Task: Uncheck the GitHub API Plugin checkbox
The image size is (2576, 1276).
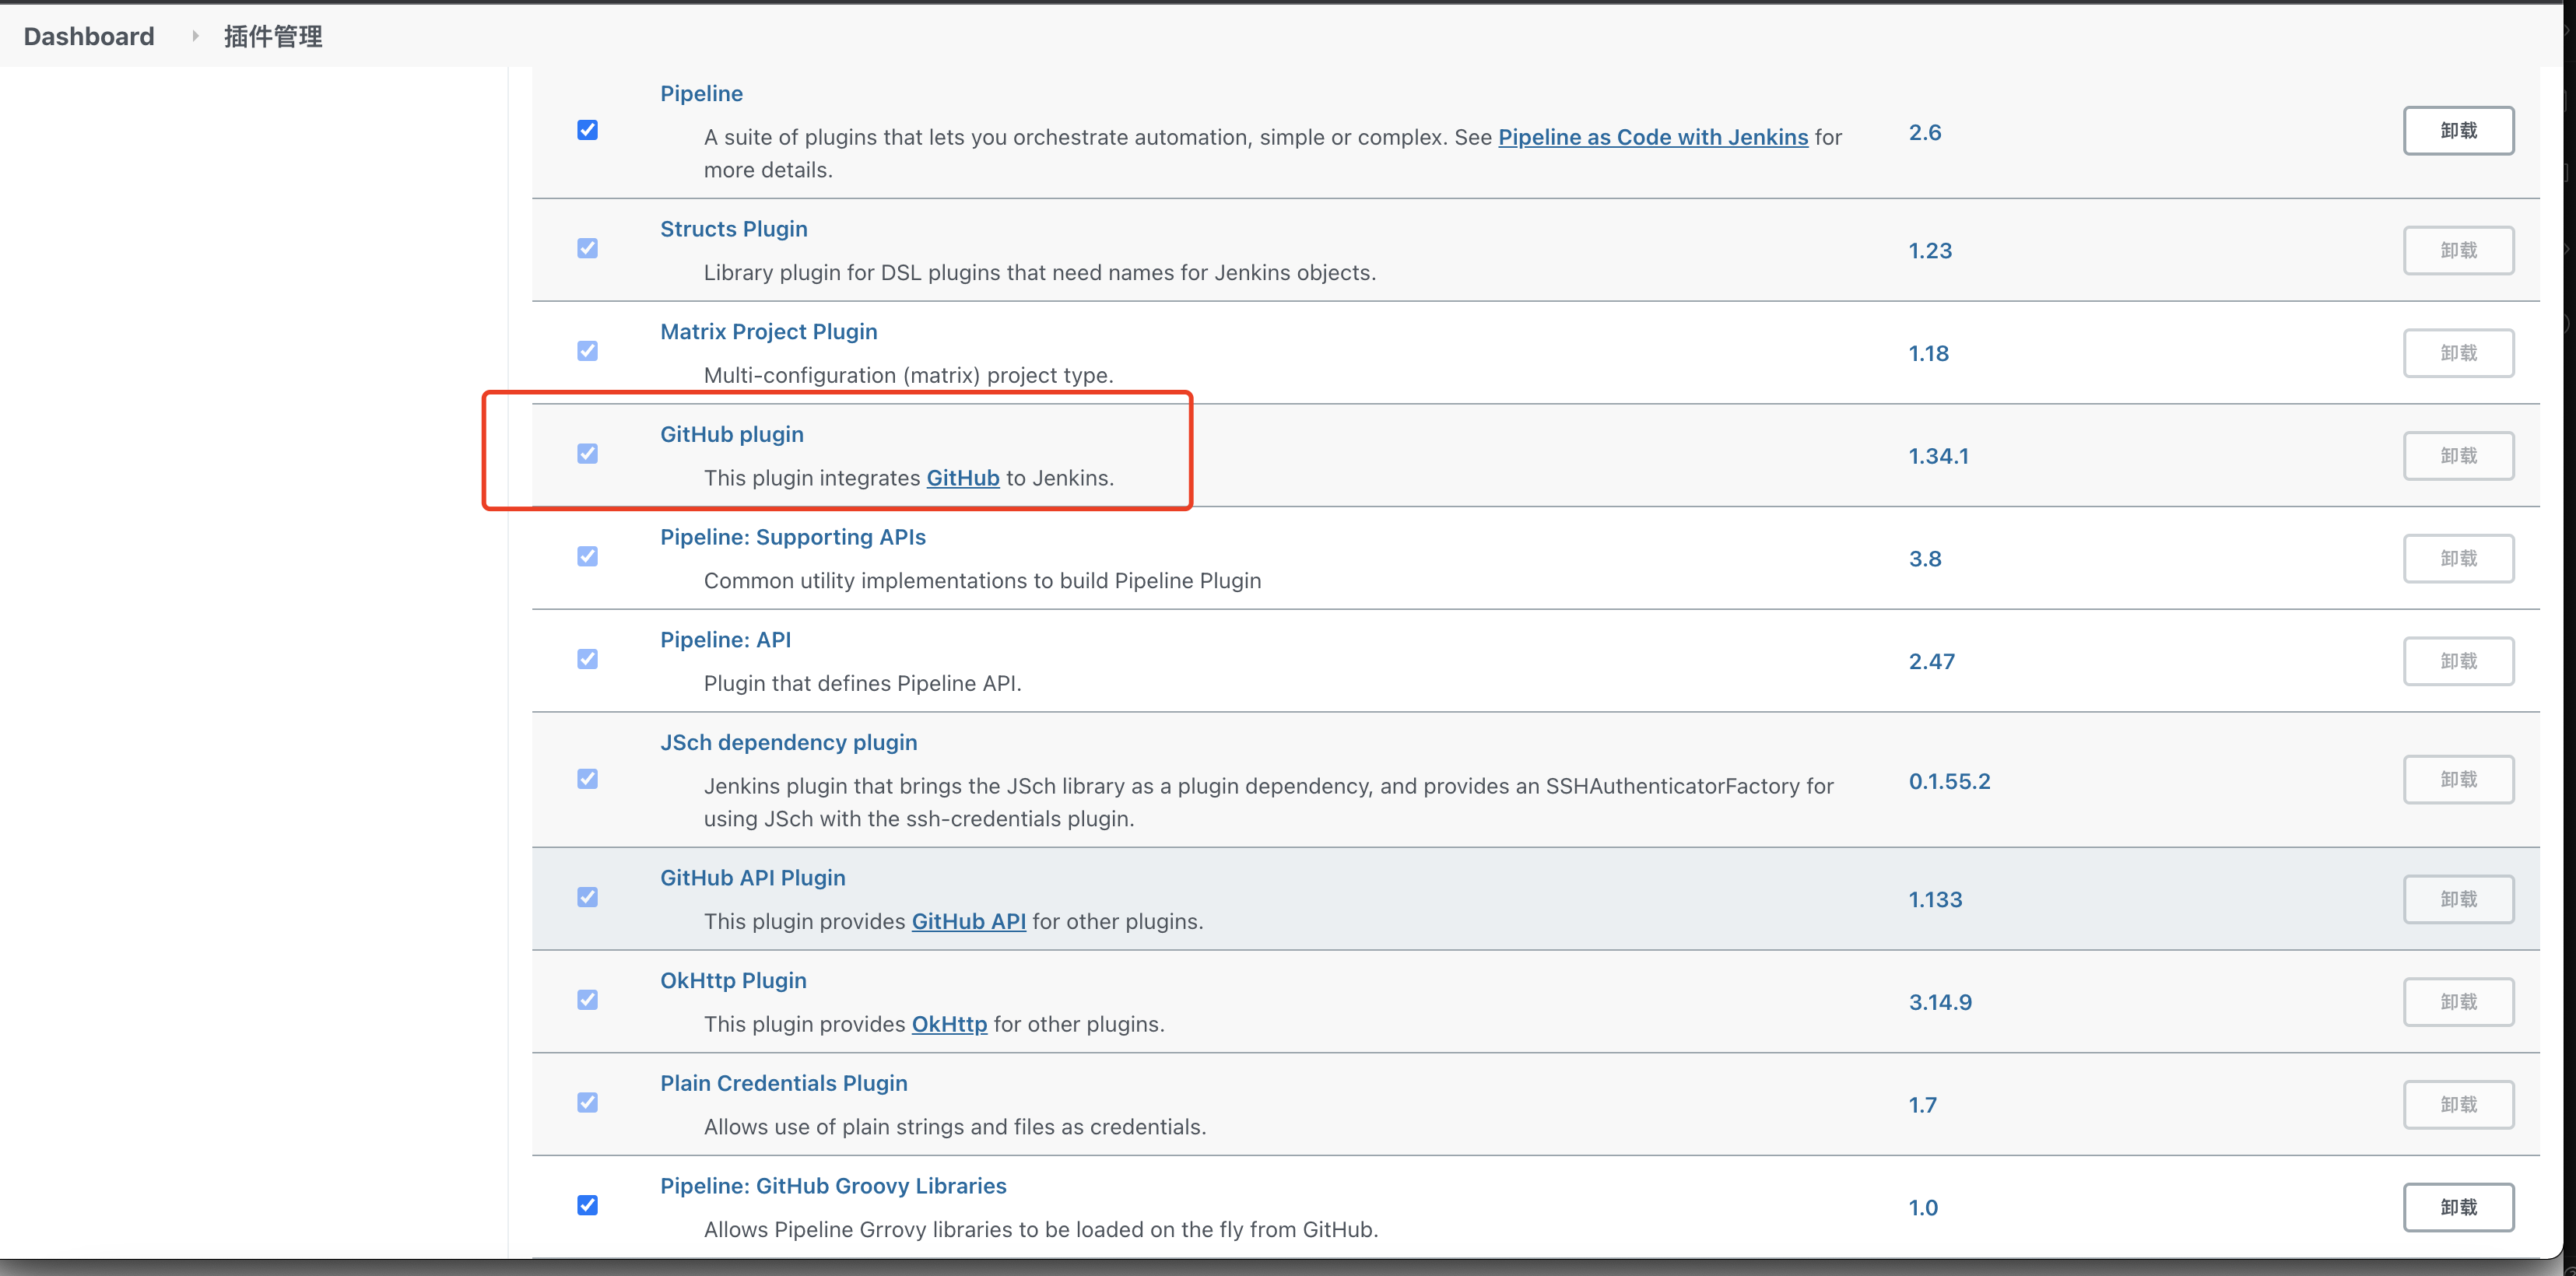Action: [587, 897]
